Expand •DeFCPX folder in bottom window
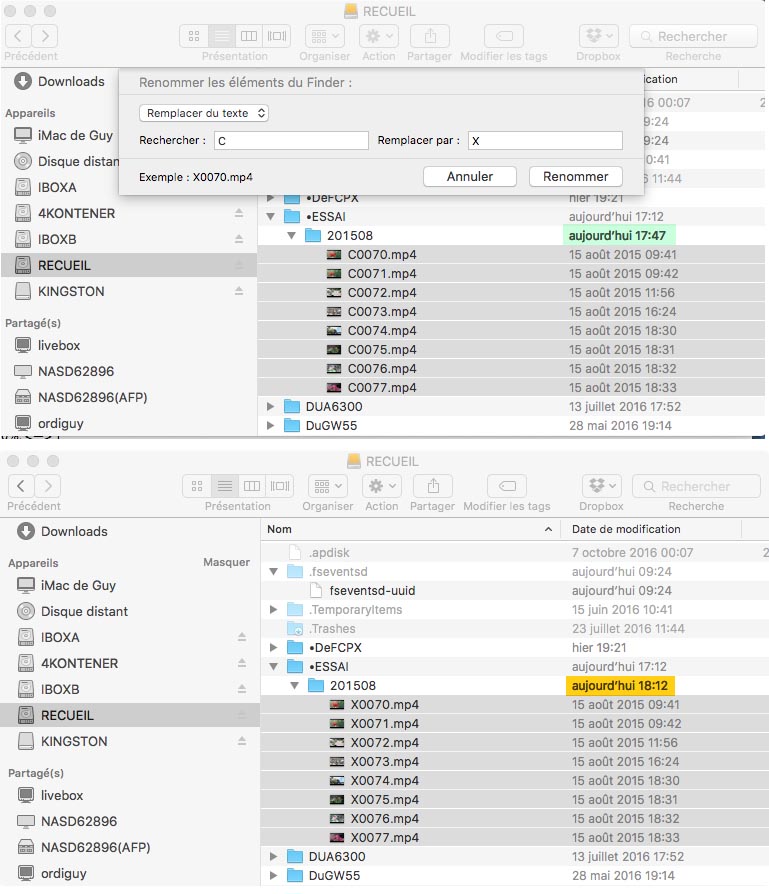769x894 pixels. (x=274, y=648)
